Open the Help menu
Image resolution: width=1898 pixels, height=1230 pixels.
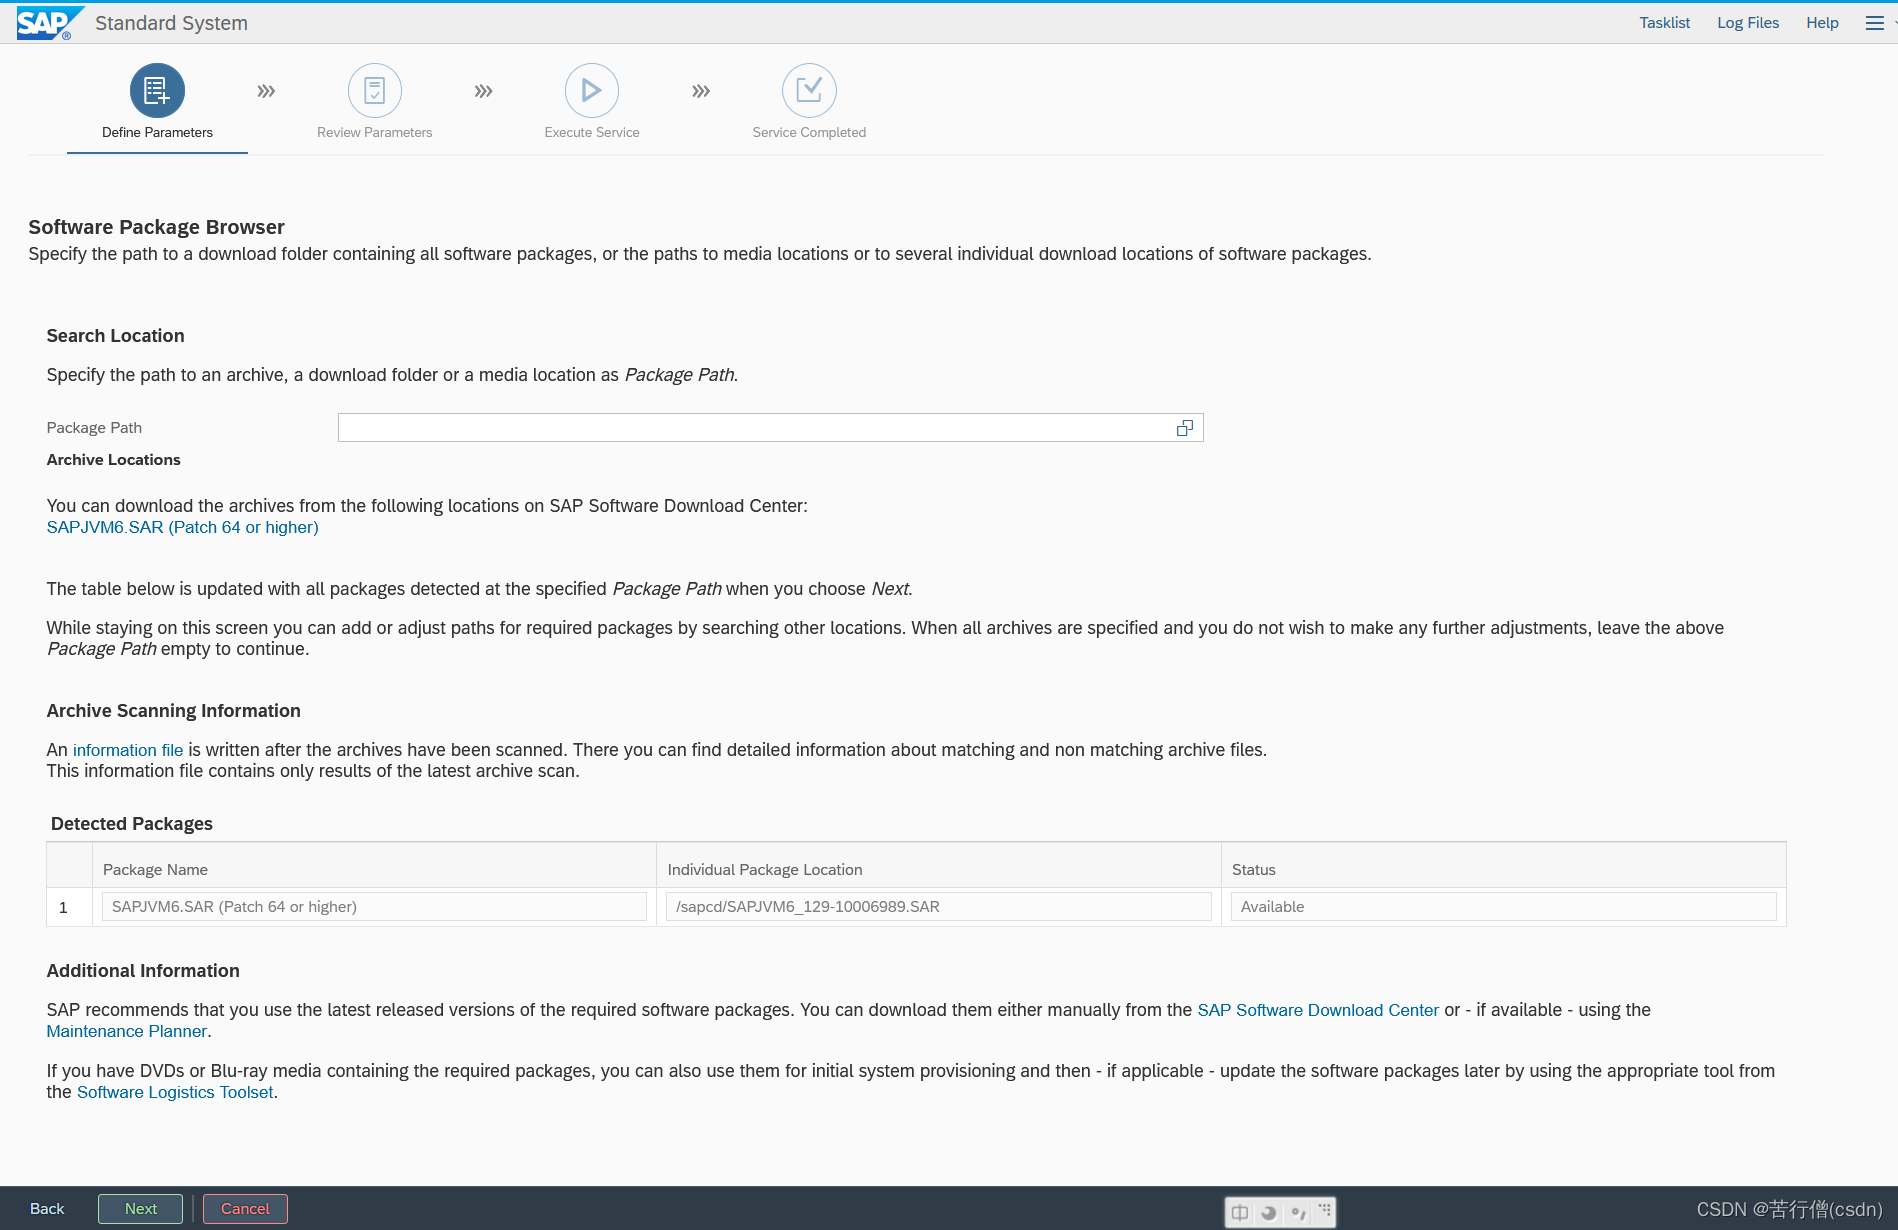(x=1822, y=23)
